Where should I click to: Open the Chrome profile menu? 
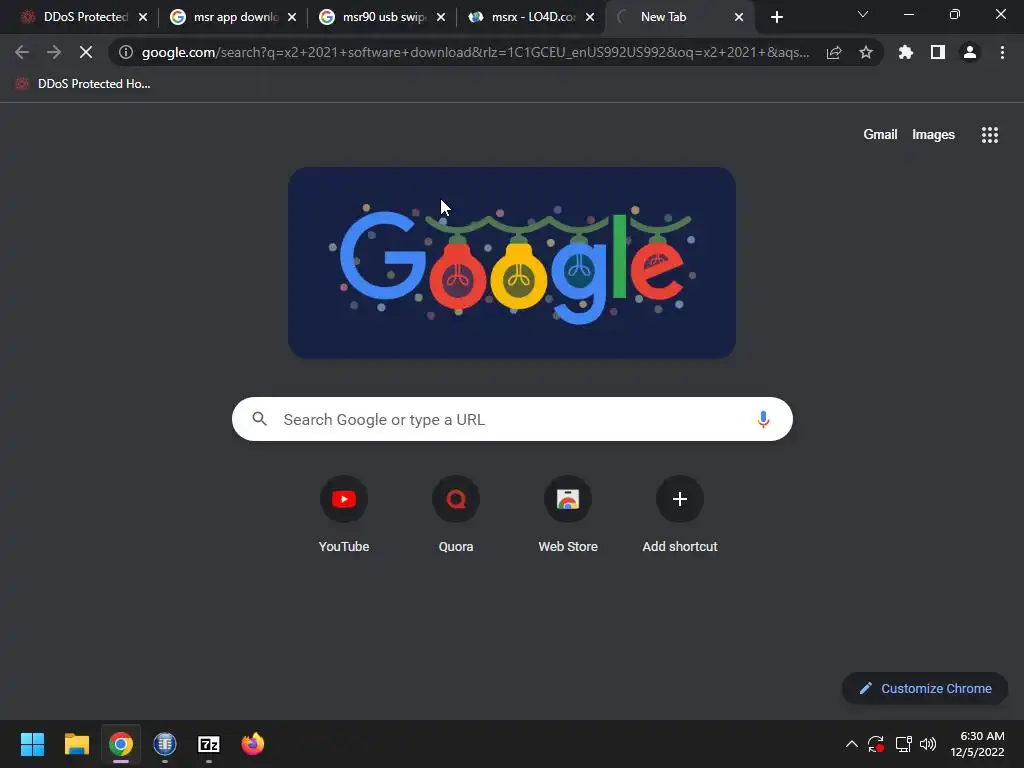point(970,52)
